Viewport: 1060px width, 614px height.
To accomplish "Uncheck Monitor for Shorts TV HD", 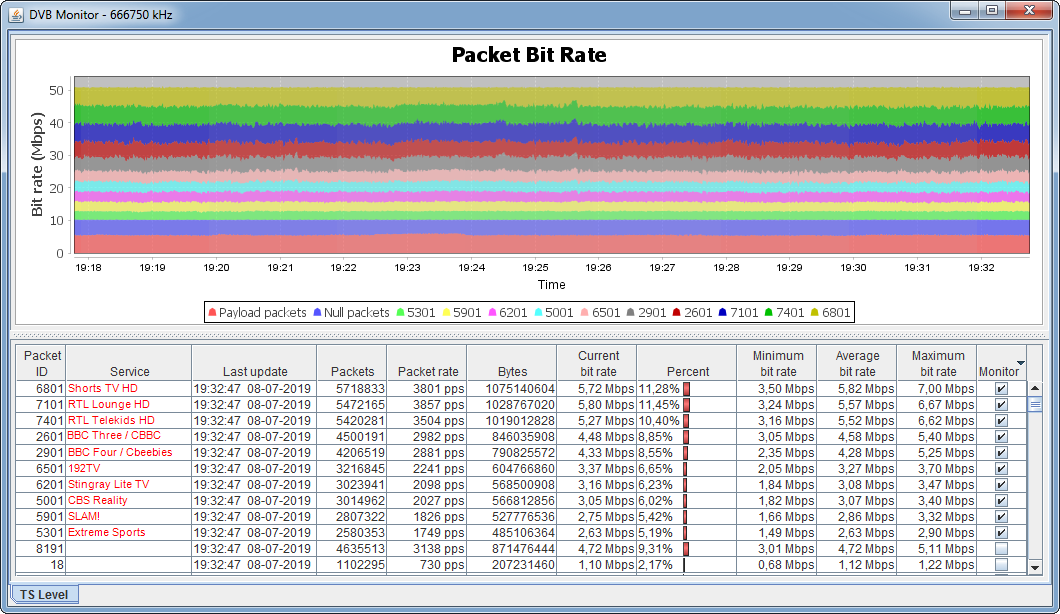I will coord(1001,389).
